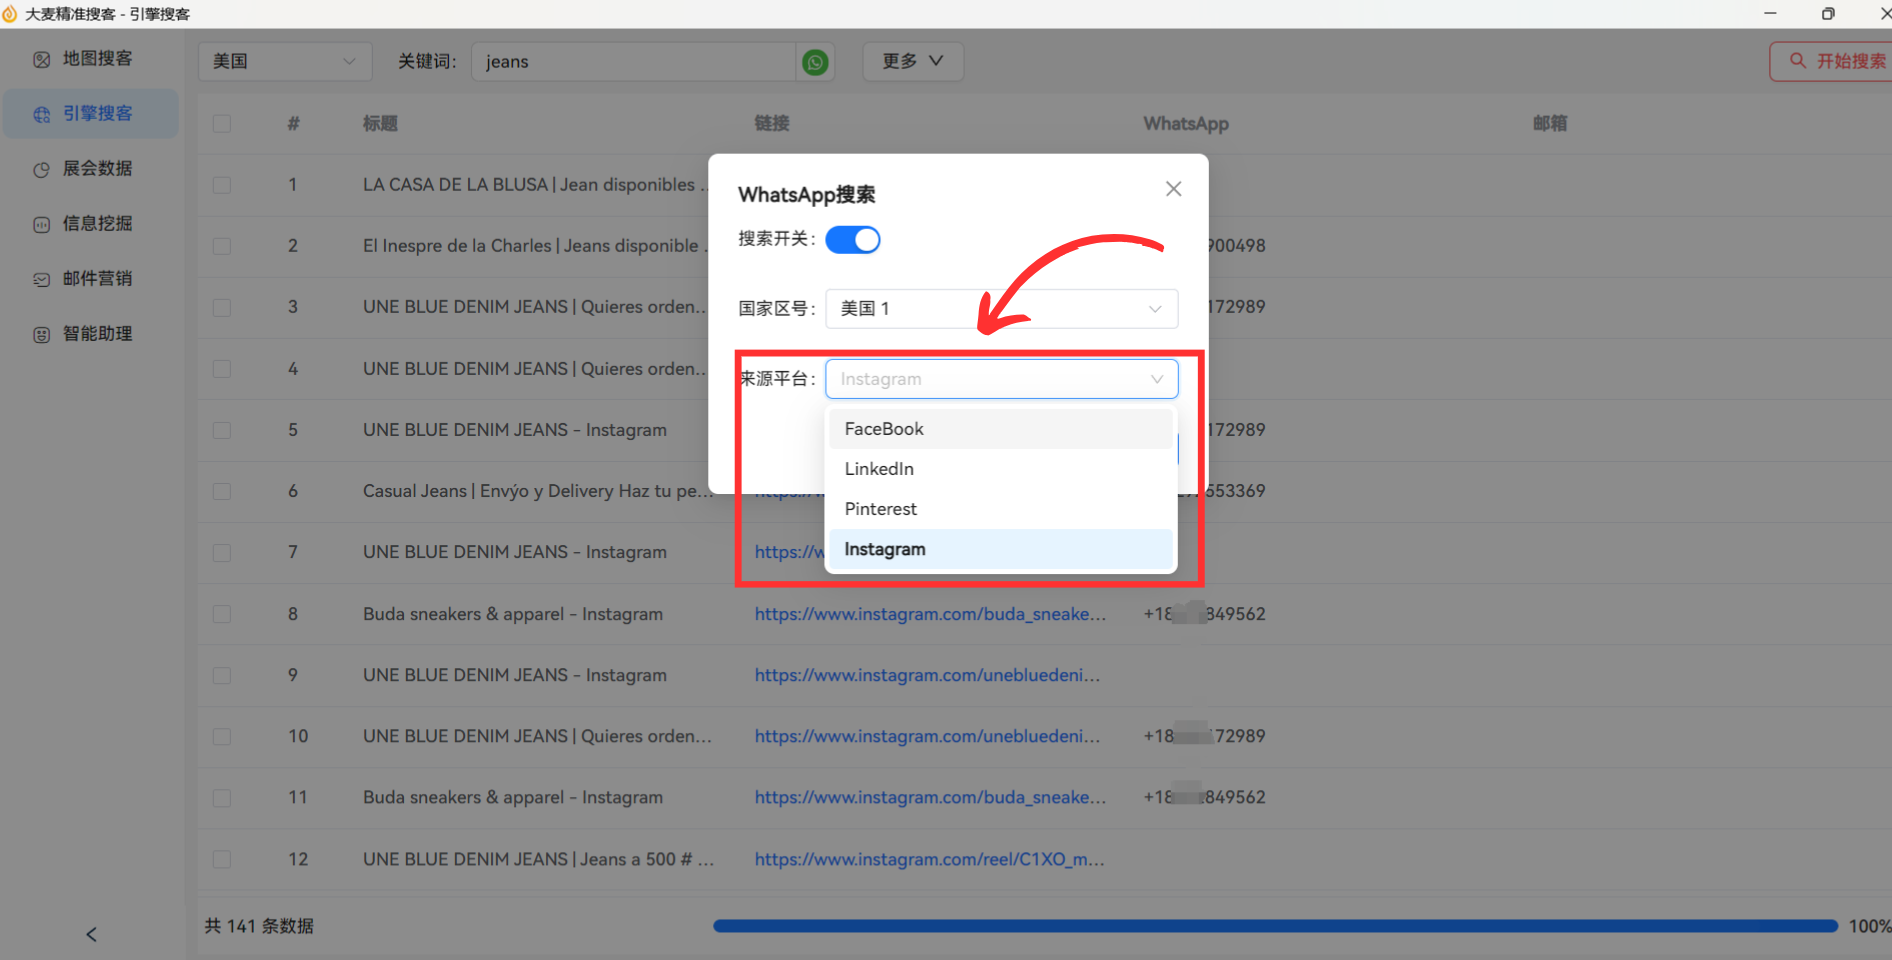Click the WhatsApp number in row 10
The width and height of the screenshot is (1892, 960).
[1204, 736]
